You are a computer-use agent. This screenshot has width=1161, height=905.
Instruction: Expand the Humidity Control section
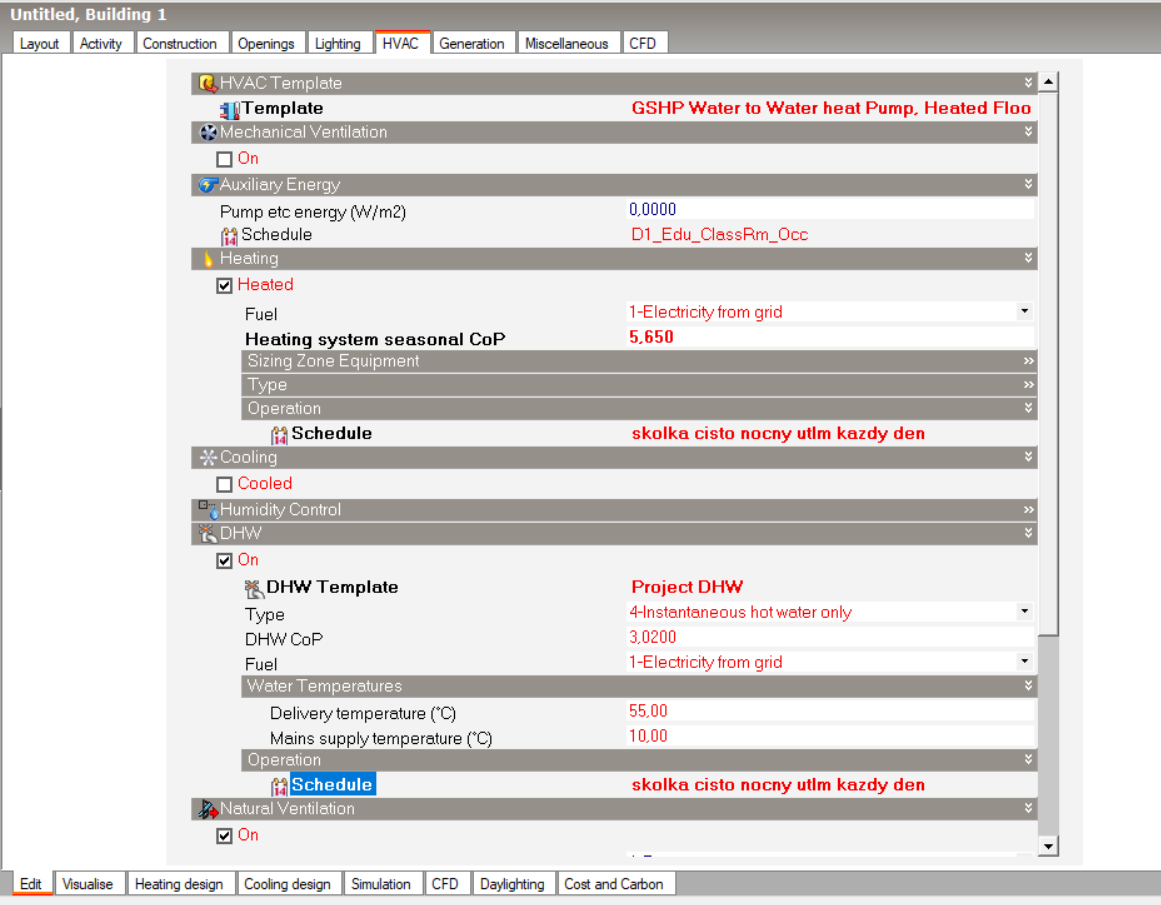coord(1028,510)
